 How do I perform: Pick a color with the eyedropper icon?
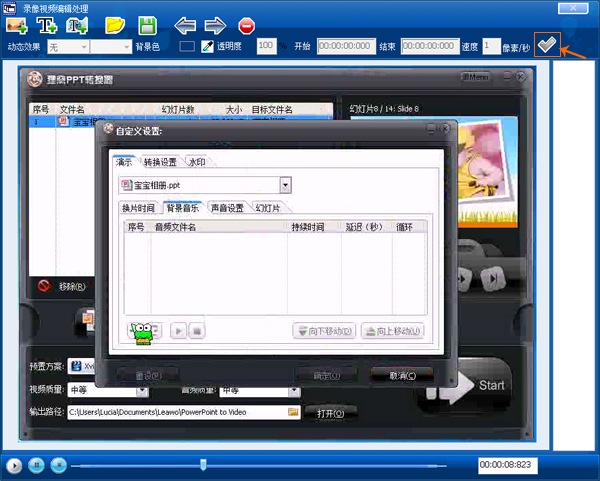tap(207, 47)
